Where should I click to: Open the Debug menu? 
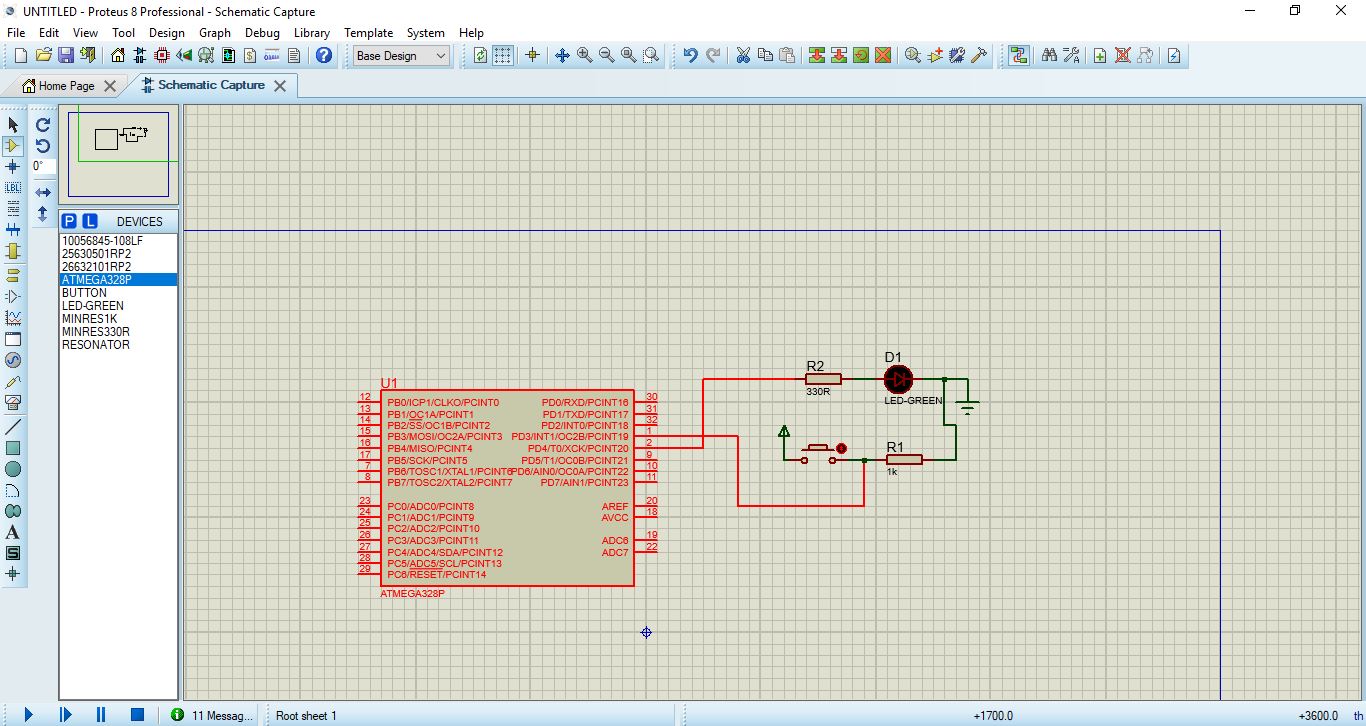point(262,33)
